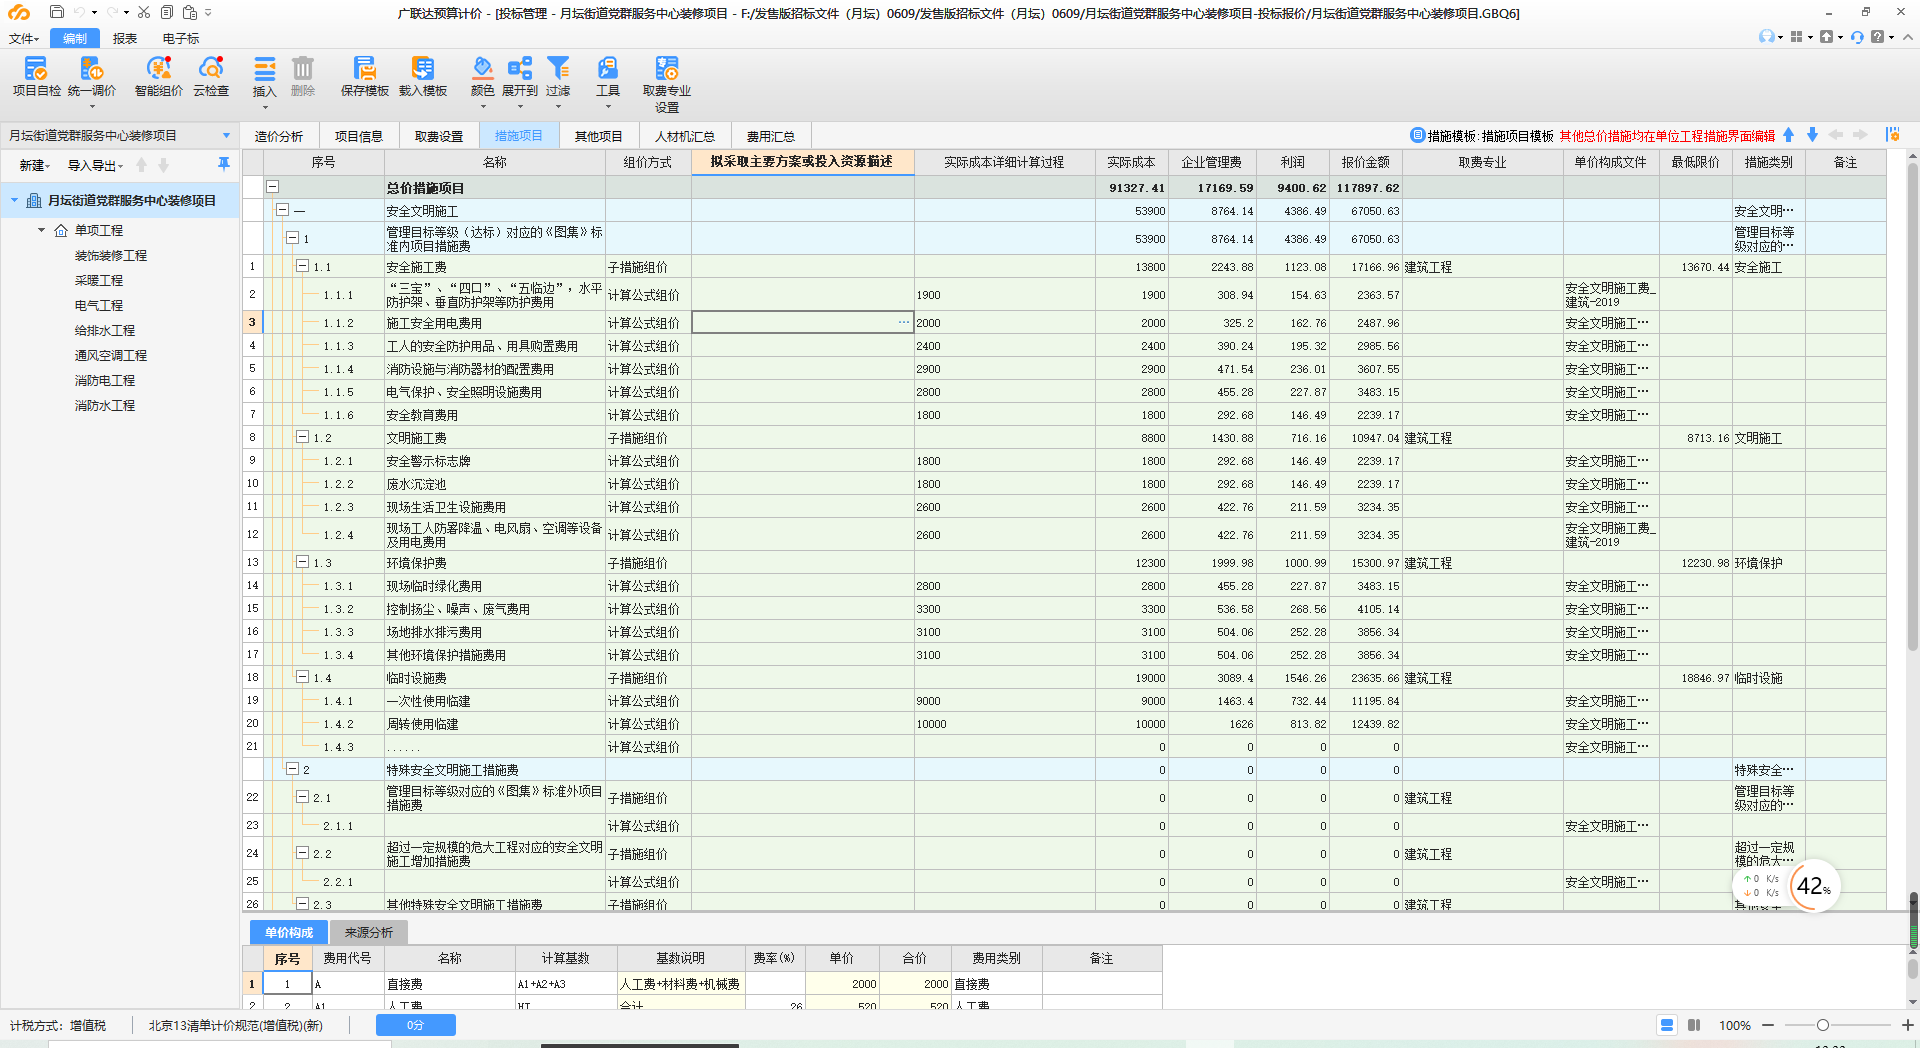Select 电气工程 in the tree
1920x1048 pixels.
pos(98,305)
